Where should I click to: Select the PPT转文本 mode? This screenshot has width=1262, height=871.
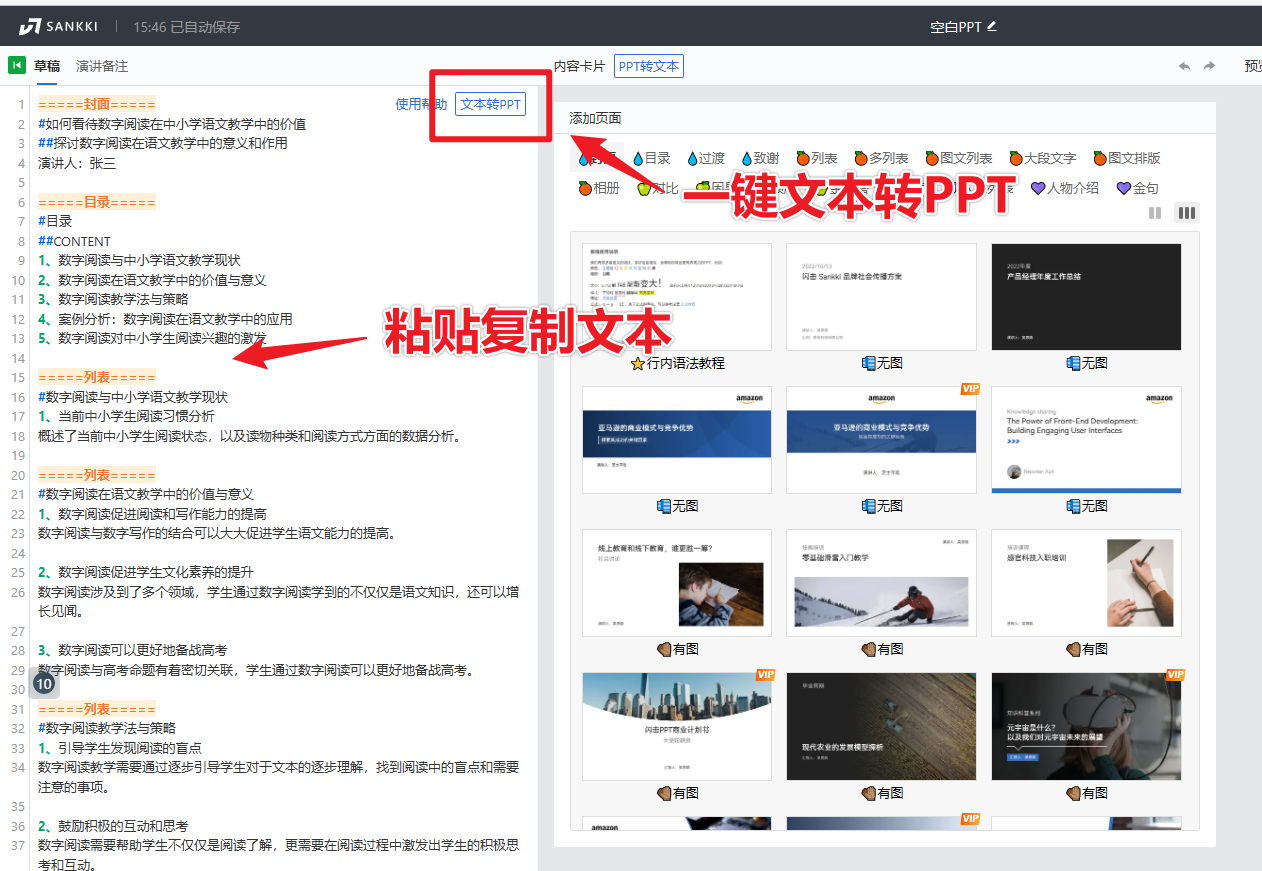coord(649,67)
